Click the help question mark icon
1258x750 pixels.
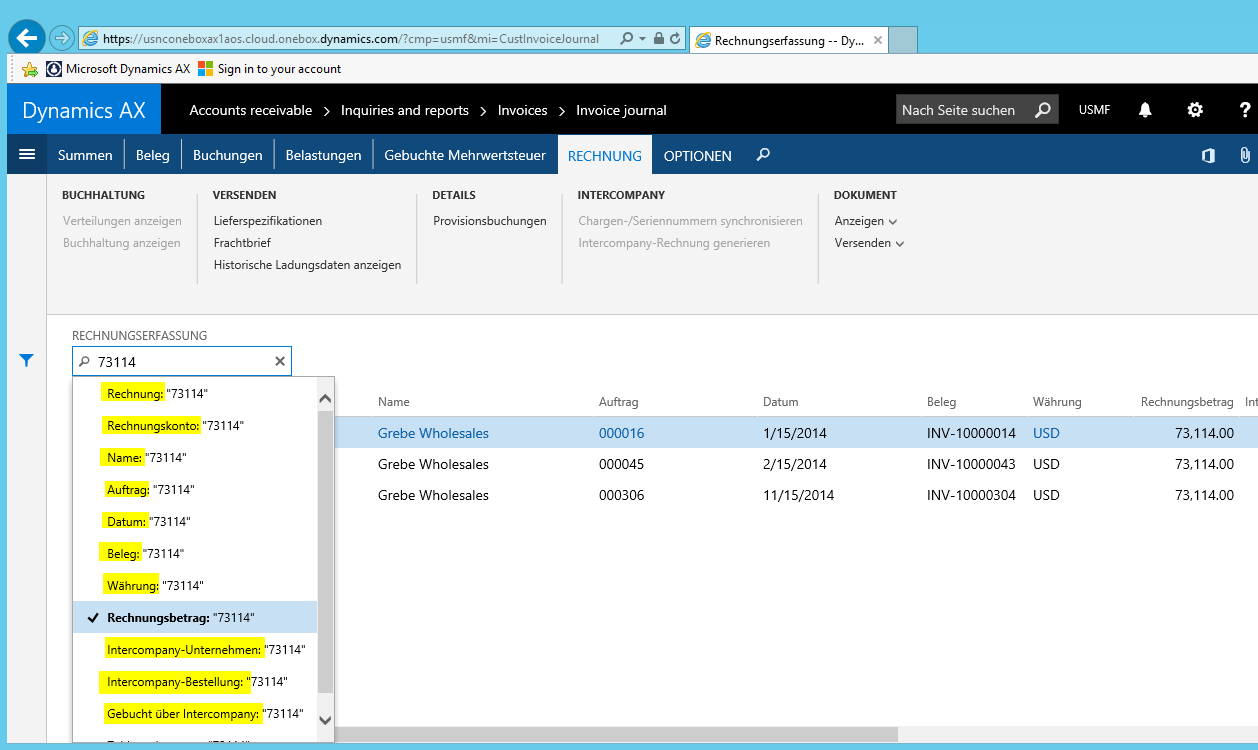coord(1244,110)
